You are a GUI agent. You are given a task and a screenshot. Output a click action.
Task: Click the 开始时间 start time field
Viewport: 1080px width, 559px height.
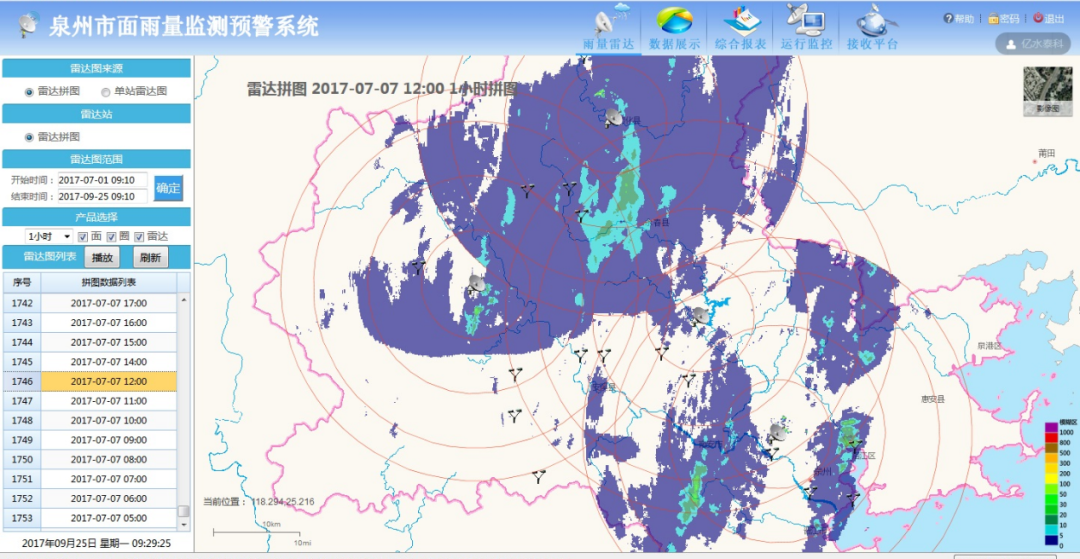point(102,180)
